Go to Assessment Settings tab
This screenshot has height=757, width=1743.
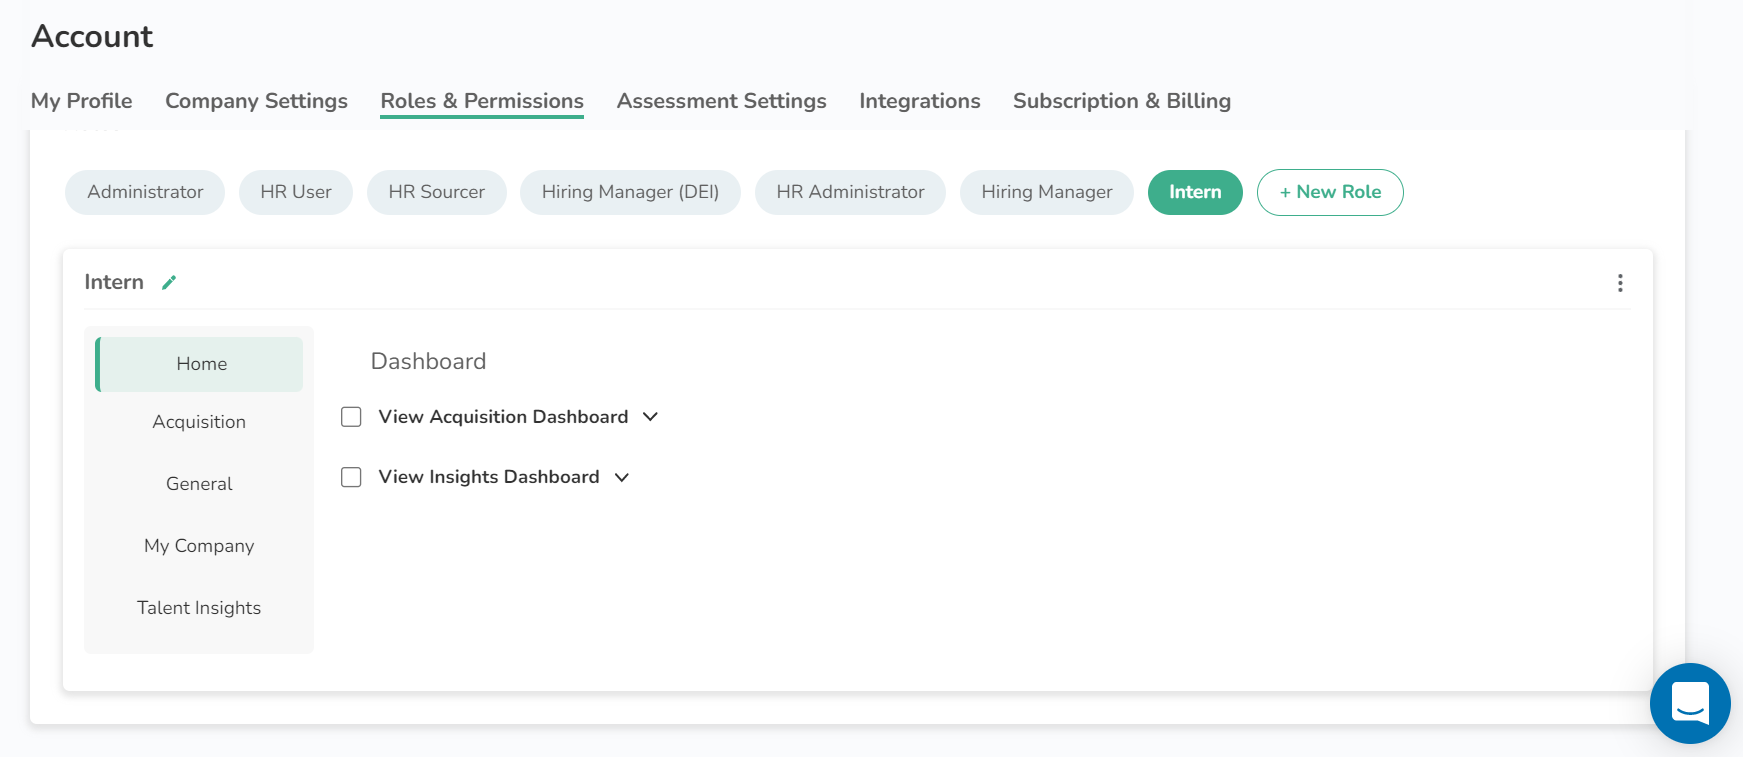click(721, 101)
